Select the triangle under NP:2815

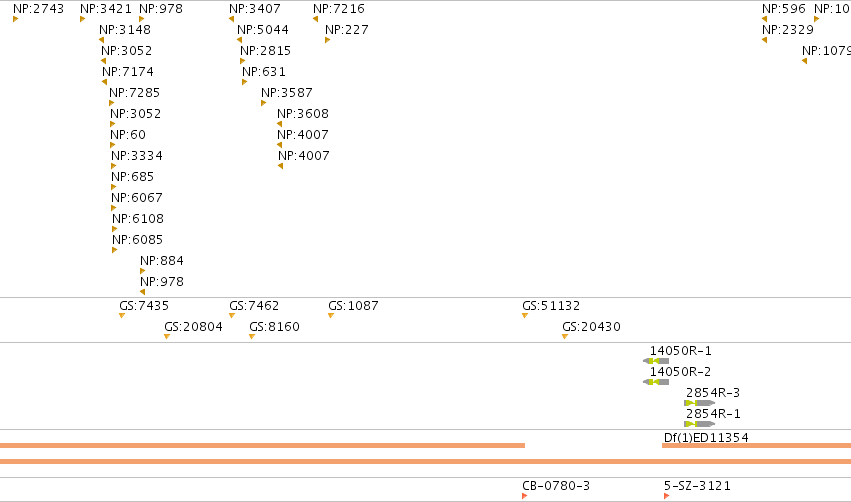243,61
